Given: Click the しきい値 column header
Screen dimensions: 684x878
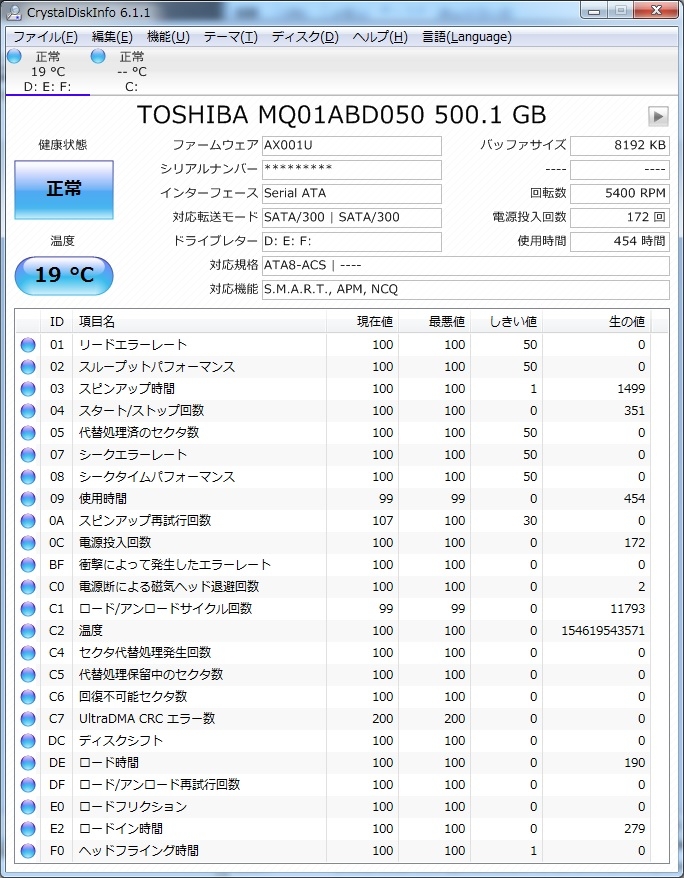Looking at the screenshot, I should [507, 322].
